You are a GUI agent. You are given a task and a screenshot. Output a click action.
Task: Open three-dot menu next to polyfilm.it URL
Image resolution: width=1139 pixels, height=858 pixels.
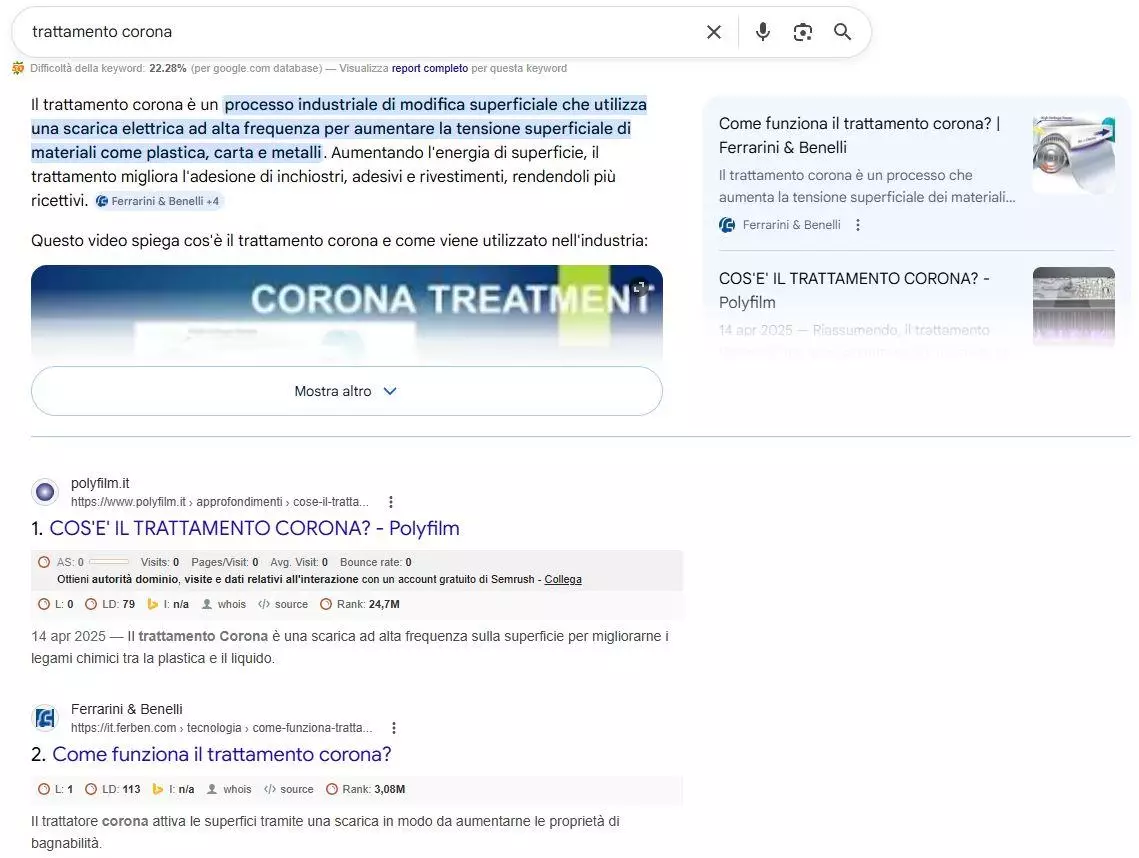[x=391, y=502]
